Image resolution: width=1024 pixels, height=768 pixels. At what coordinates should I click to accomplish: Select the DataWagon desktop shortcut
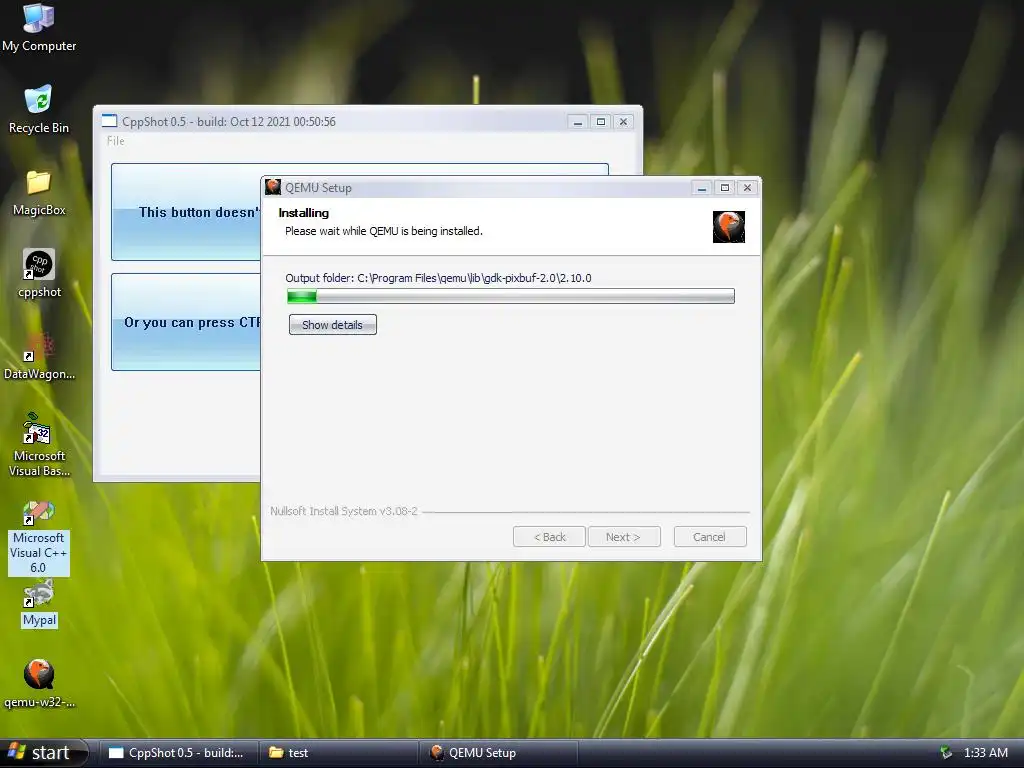[39, 357]
